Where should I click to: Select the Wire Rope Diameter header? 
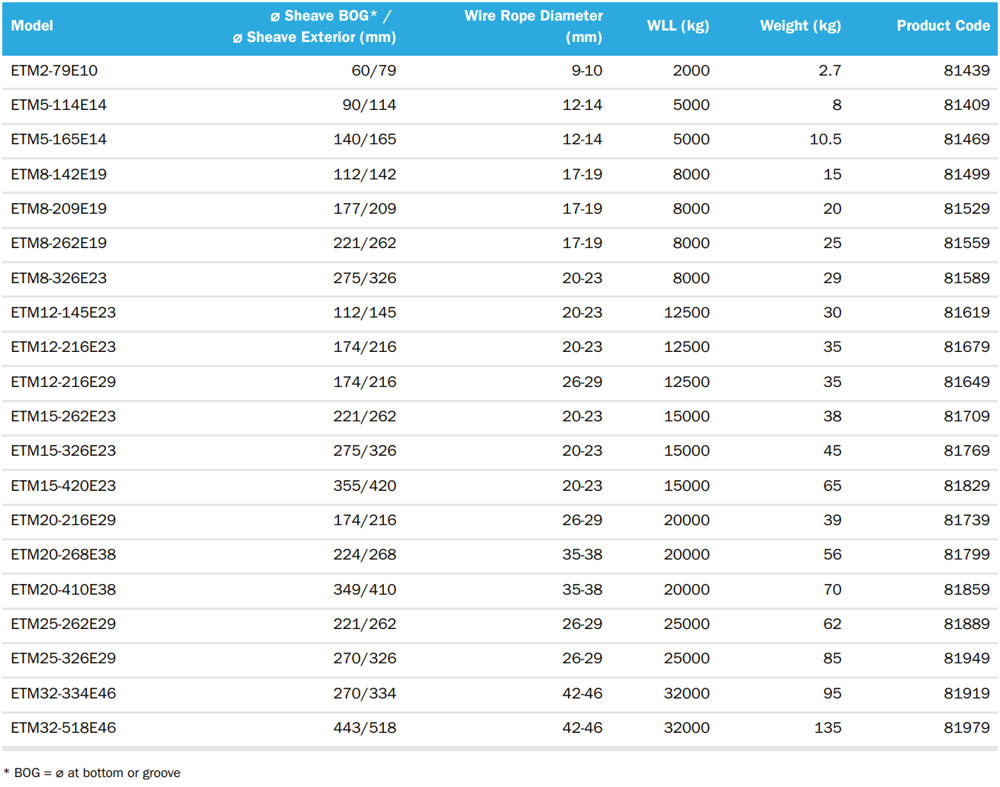(533, 26)
